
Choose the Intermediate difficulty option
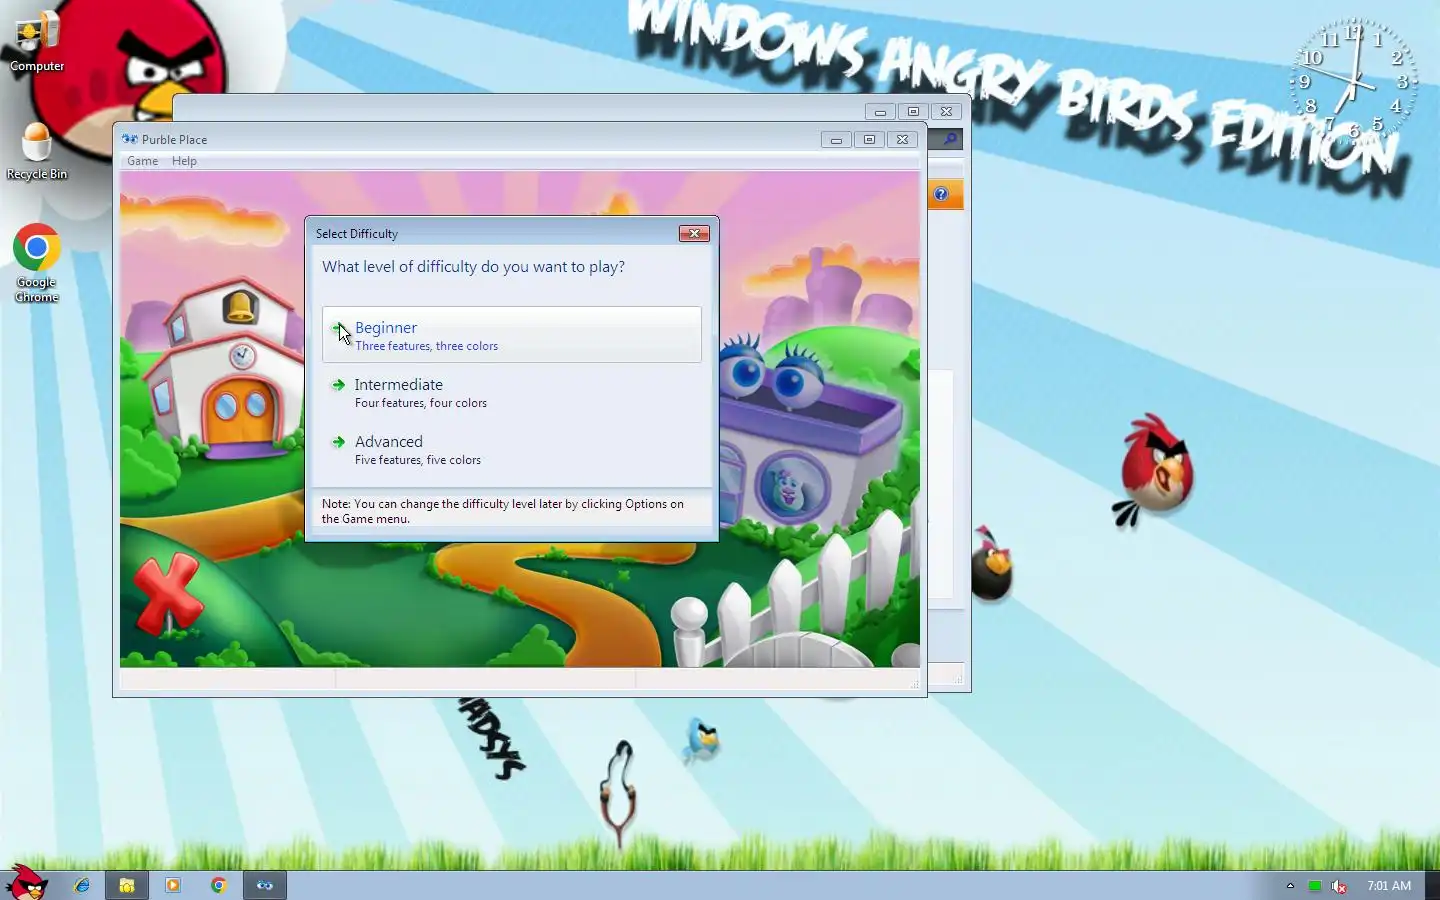click(x=512, y=392)
